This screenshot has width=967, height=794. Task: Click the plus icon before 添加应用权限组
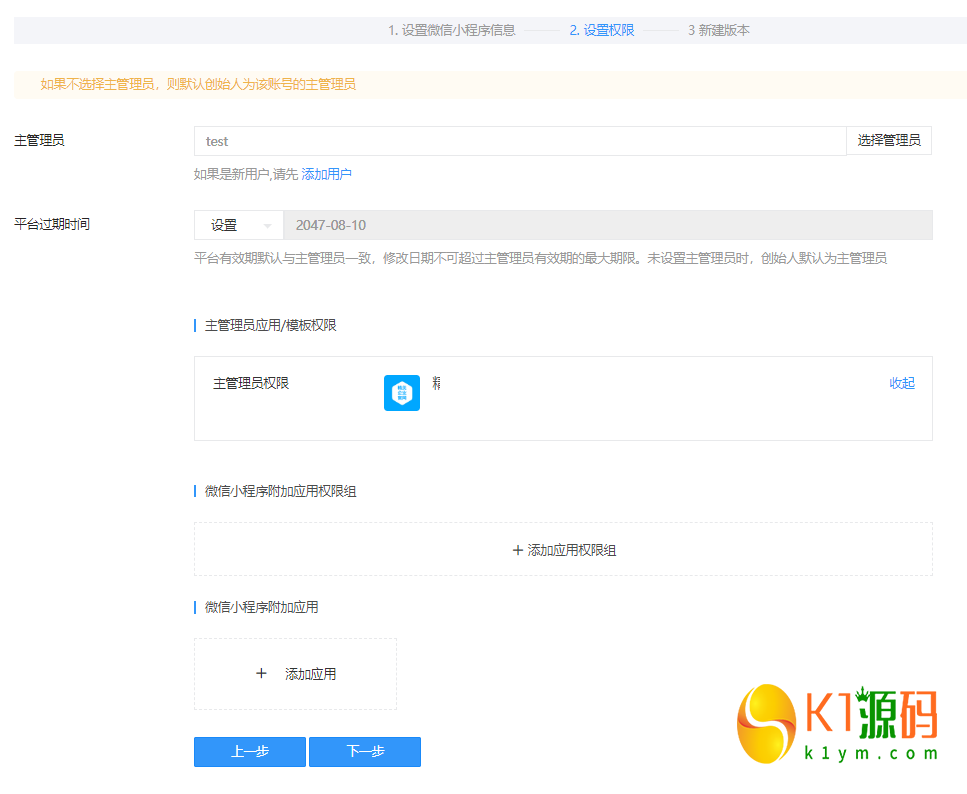click(x=518, y=550)
